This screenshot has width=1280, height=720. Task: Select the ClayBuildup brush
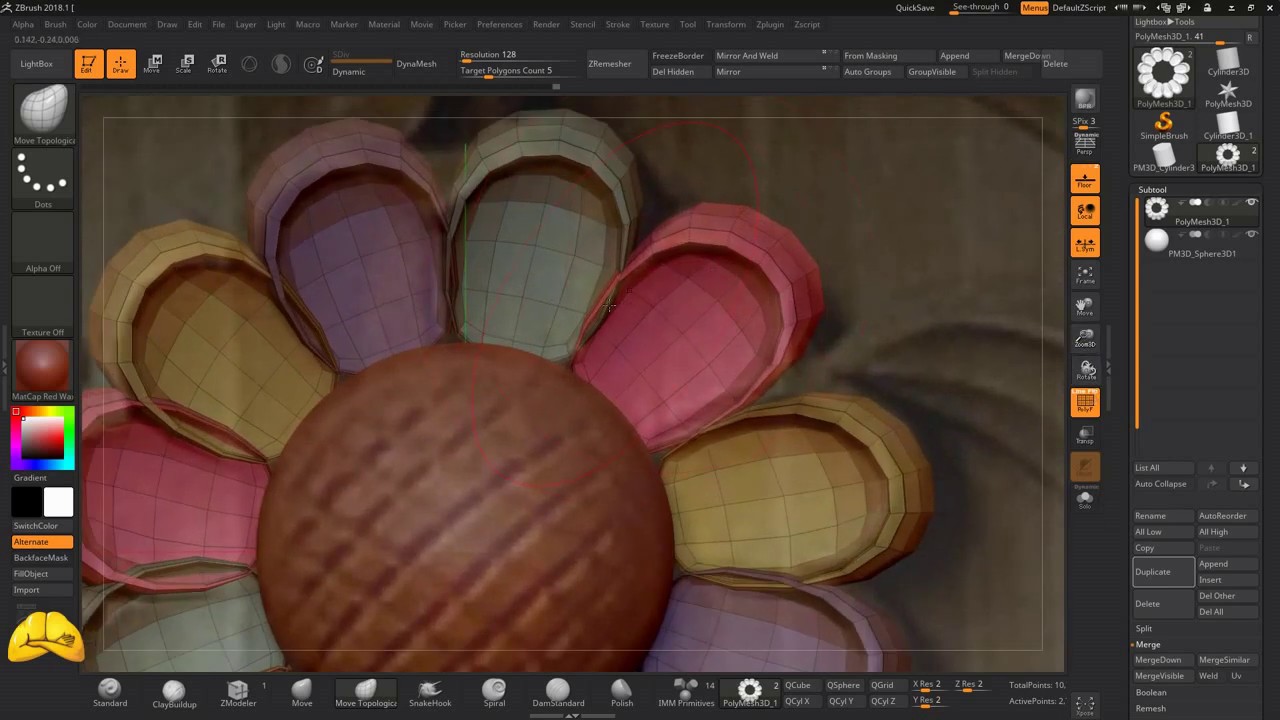(174, 694)
